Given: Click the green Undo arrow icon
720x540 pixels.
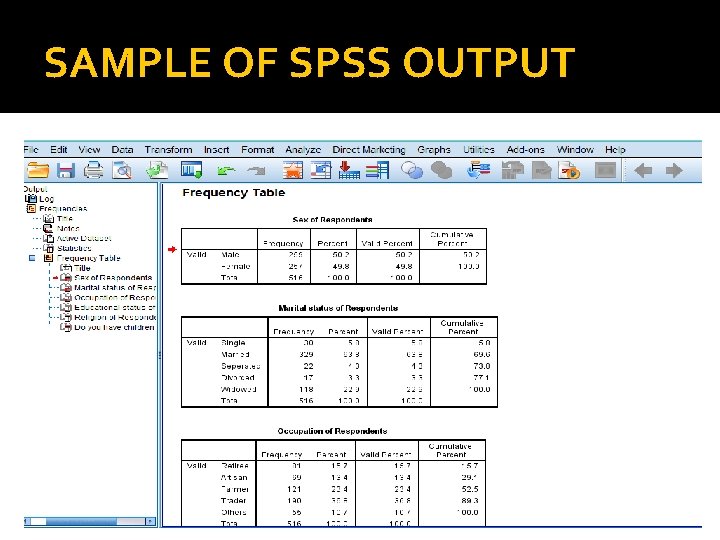Looking at the screenshot, I should click(226, 171).
